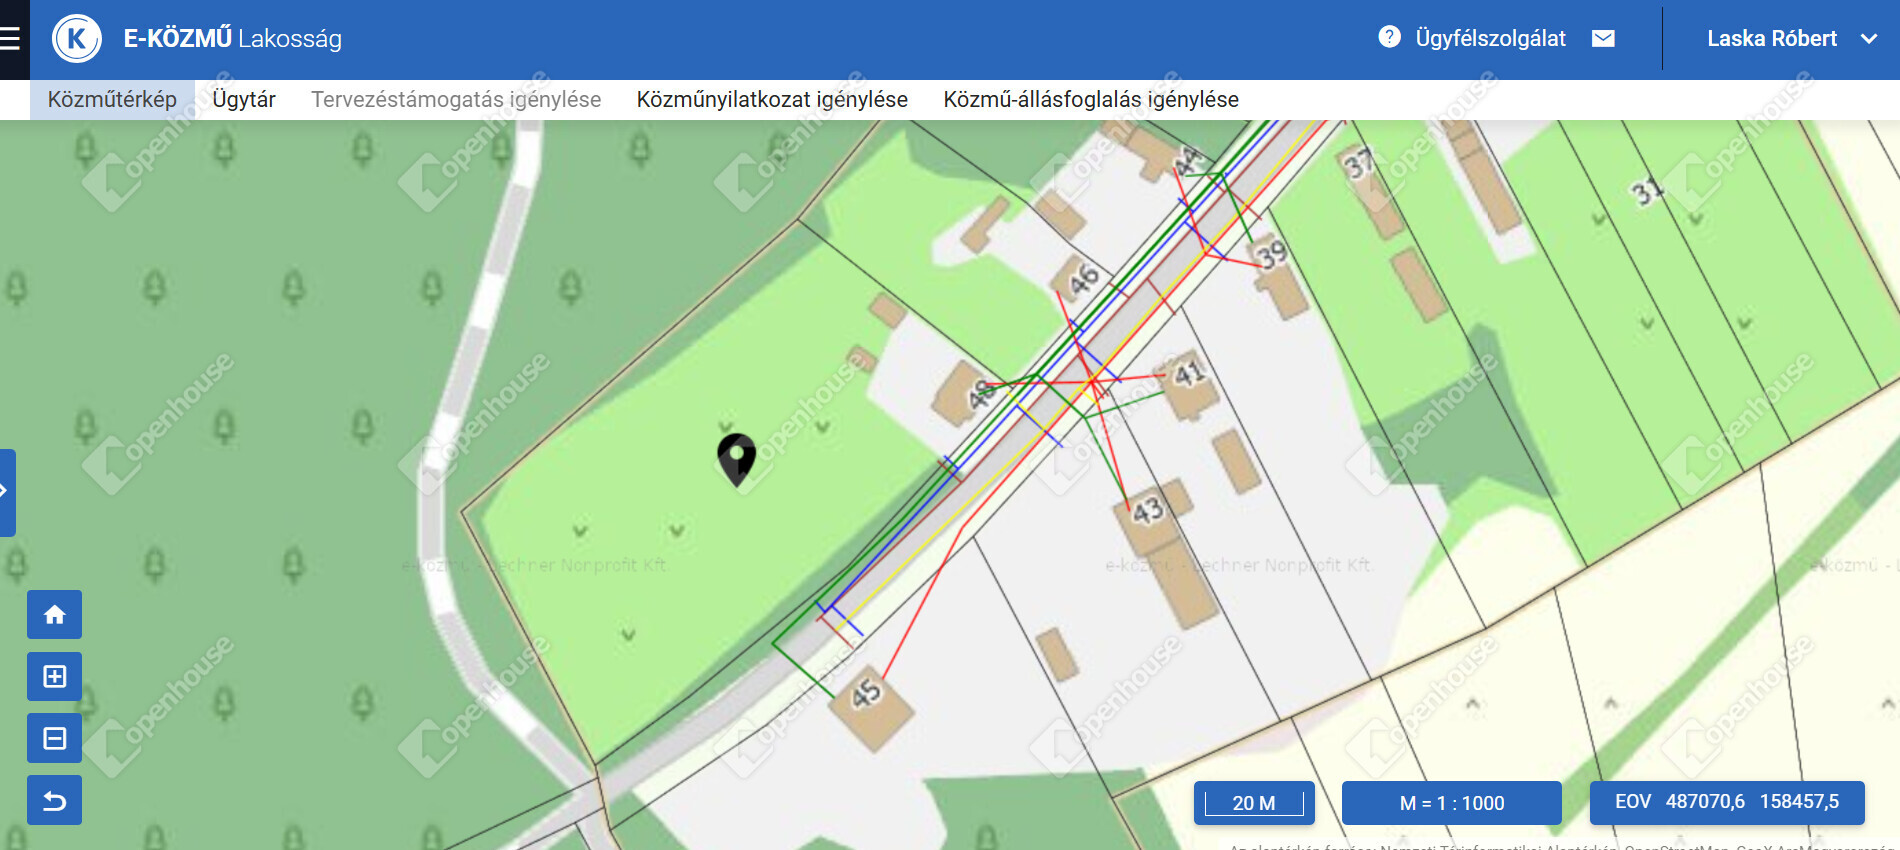Zoom out with the minus button

pos(55,739)
